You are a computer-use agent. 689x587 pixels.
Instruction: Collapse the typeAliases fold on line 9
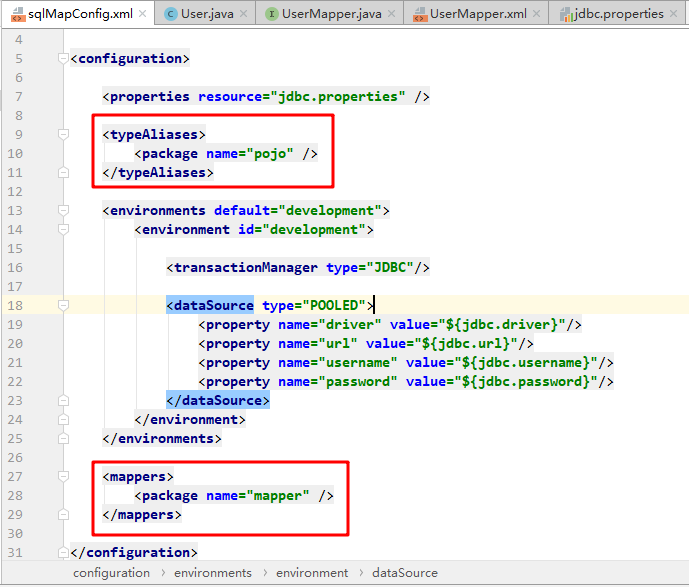click(63, 134)
